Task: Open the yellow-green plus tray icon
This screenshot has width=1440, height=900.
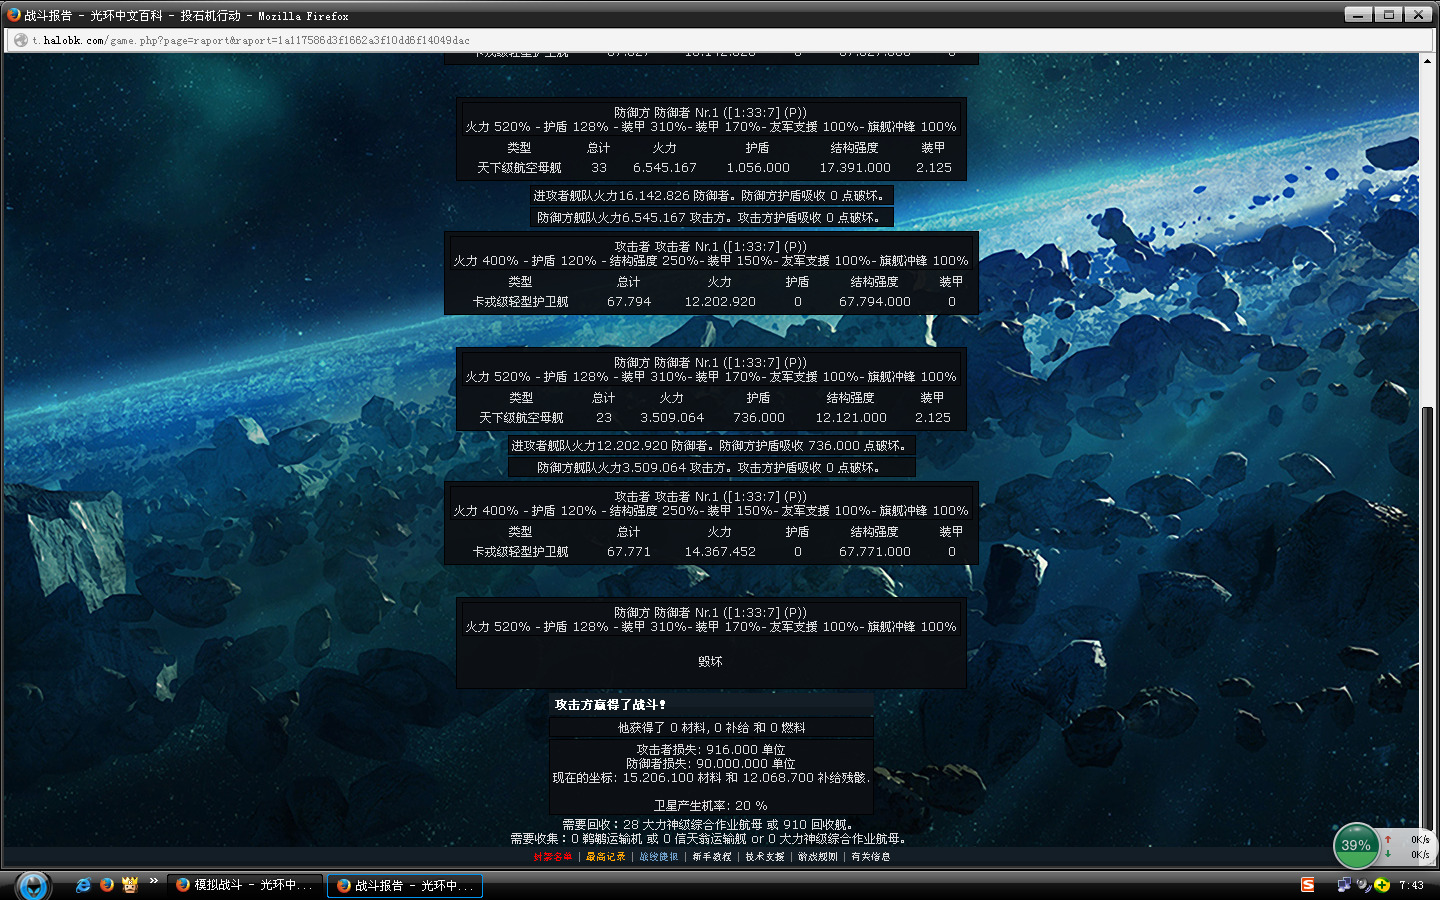Action: (1382, 885)
